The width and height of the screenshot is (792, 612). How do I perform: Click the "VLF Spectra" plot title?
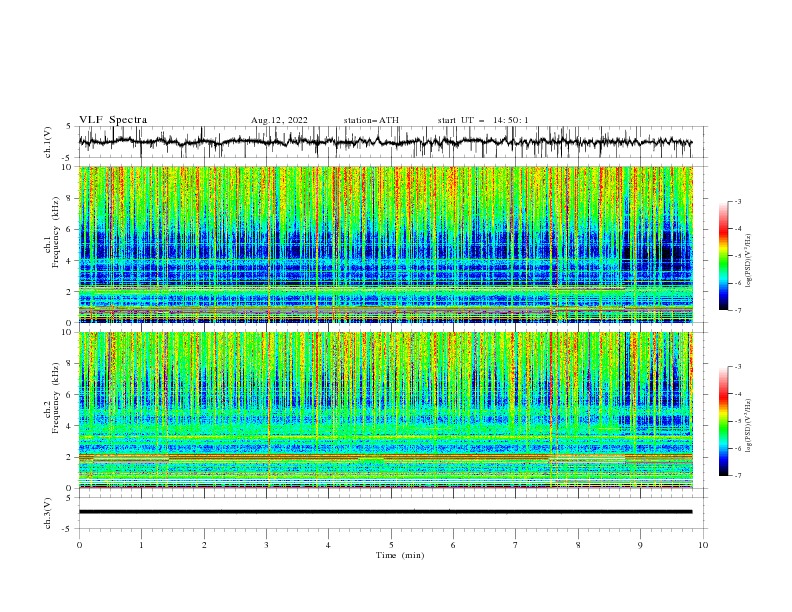point(113,120)
